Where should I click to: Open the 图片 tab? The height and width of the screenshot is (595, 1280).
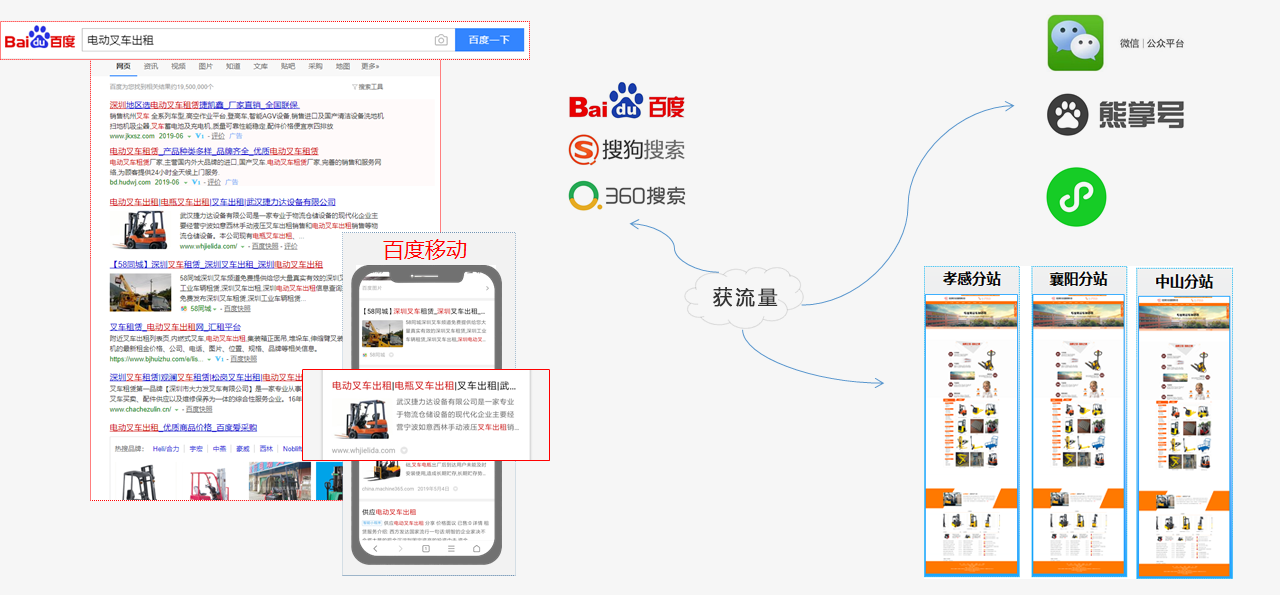pos(206,66)
